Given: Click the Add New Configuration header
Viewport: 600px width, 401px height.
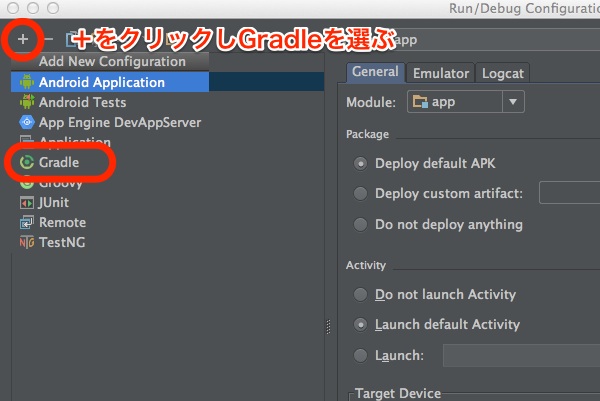Looking at the screenshot, I should click(112, 61).
